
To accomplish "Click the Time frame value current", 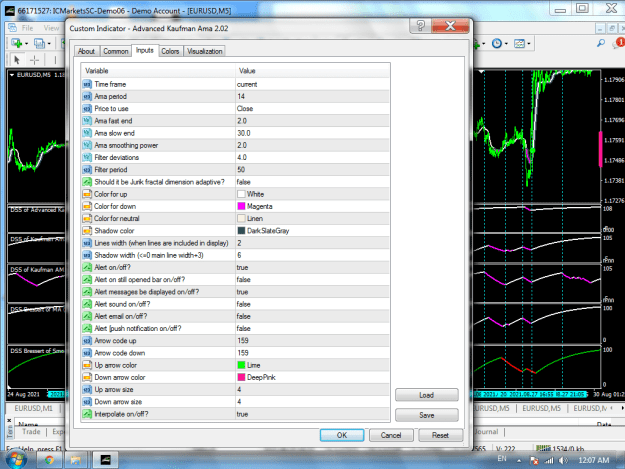I will pos(247,84).
